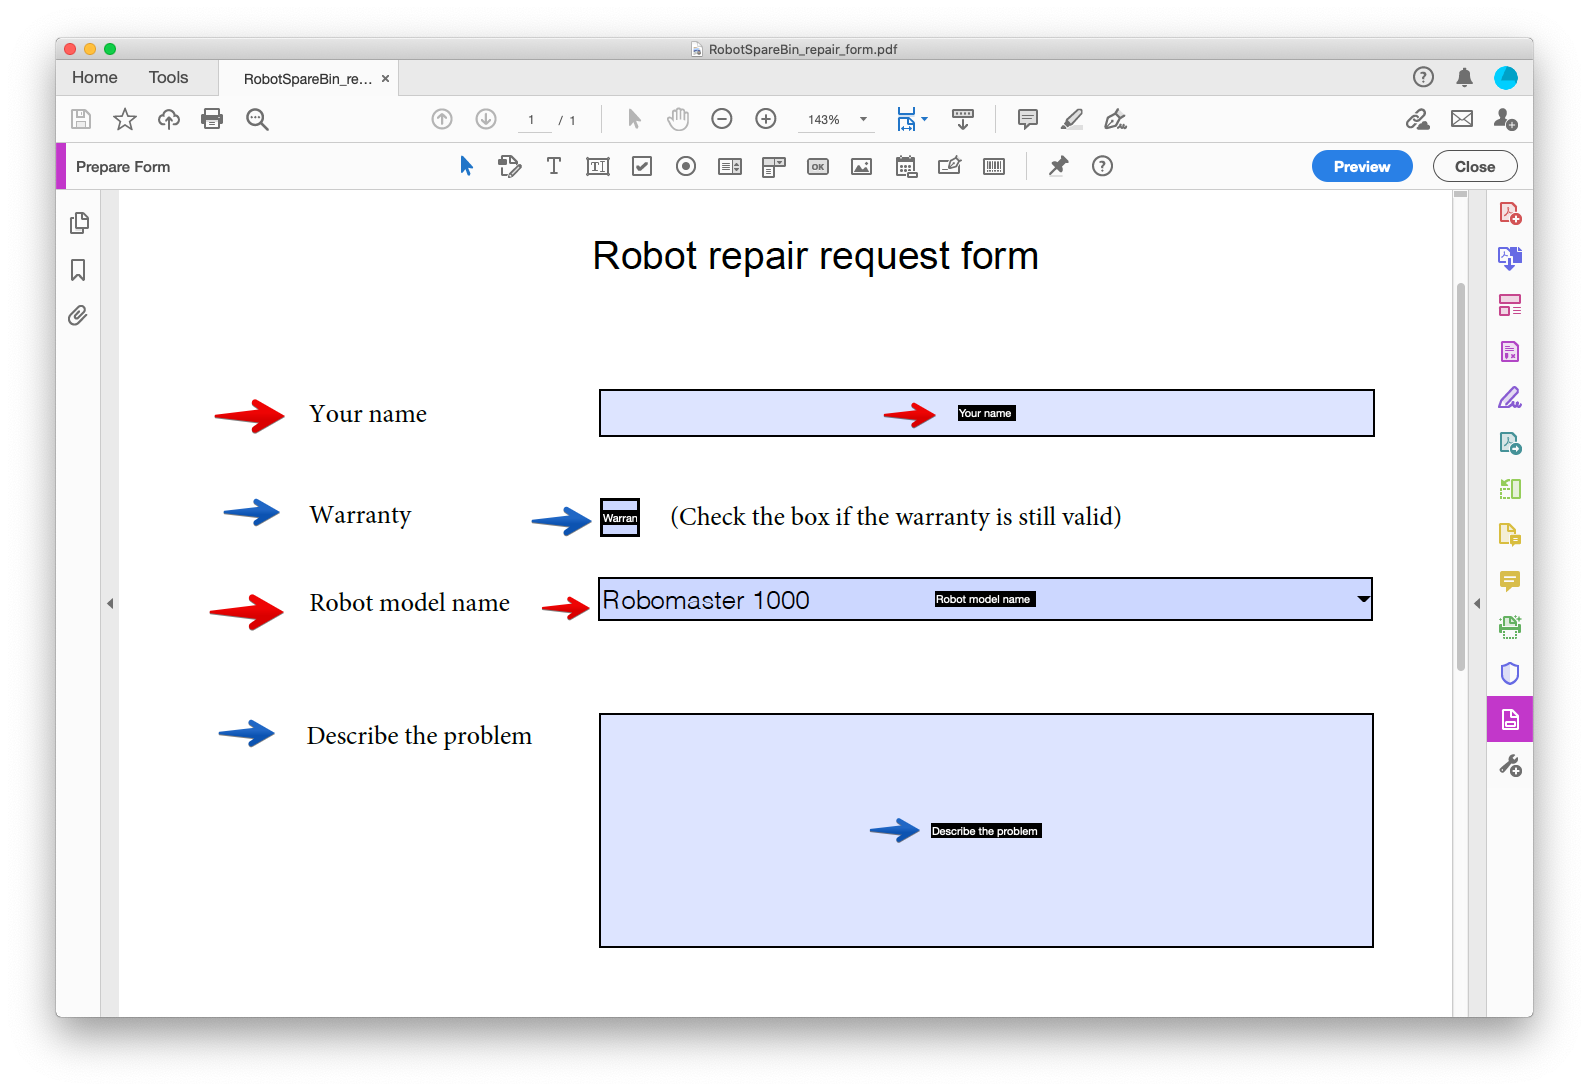Image resolution: width=1589 pixels, height=1091 pixels.
Task: Open the Prepare Form help icon
Action: tap(1102, 166)
